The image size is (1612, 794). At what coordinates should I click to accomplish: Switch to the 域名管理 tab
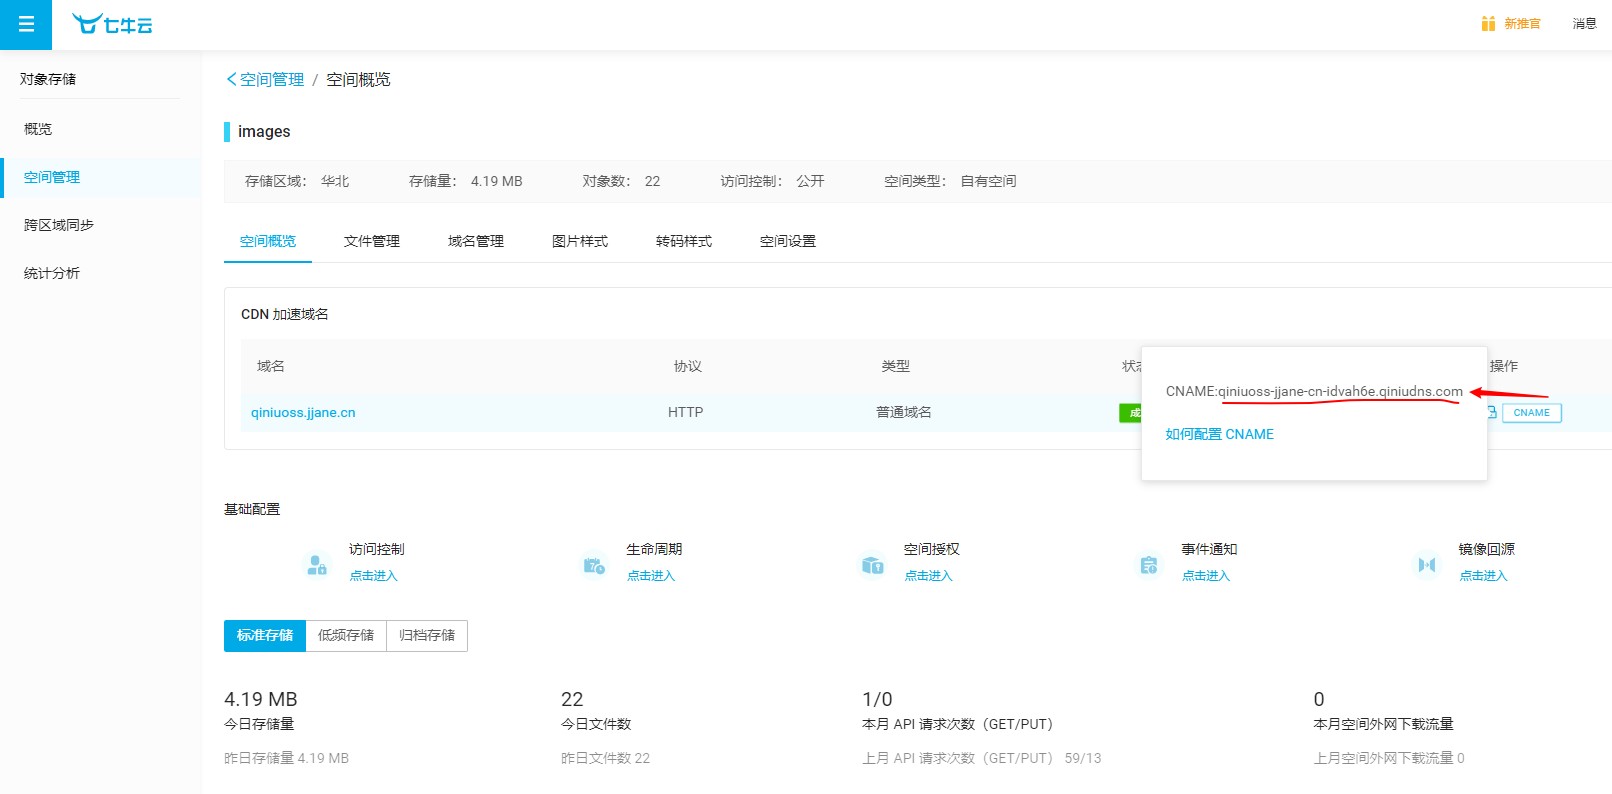(x=476, y=241)
